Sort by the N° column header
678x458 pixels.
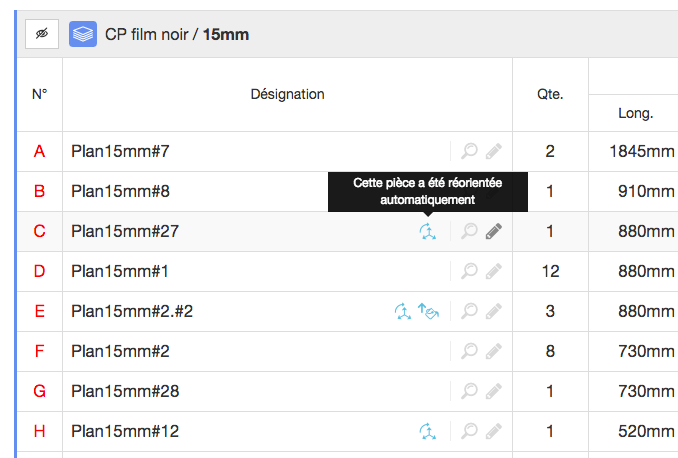(x=39, y=94)
